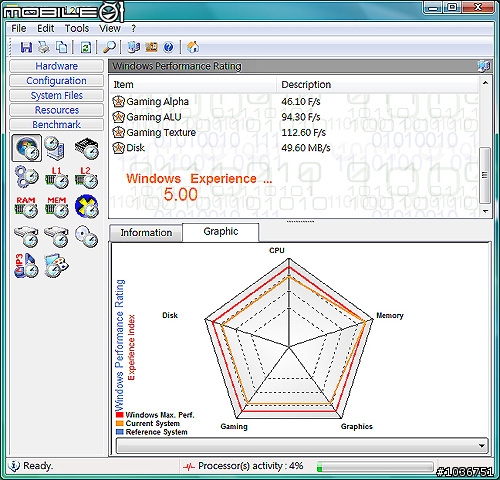Click the icon at right of Windows Performance Rating header

[484, 66]
